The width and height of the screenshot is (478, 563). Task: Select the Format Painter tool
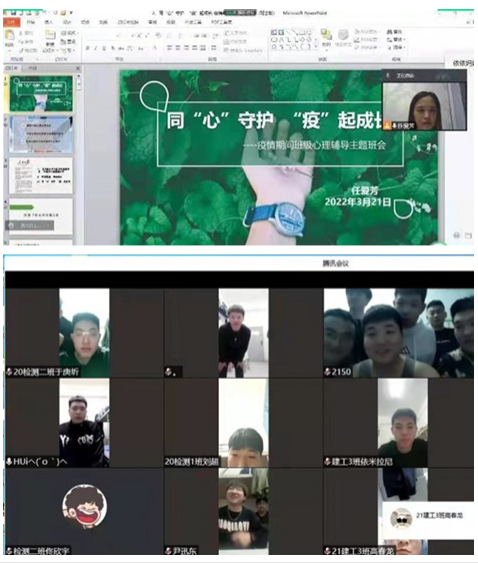pos(27,50)
